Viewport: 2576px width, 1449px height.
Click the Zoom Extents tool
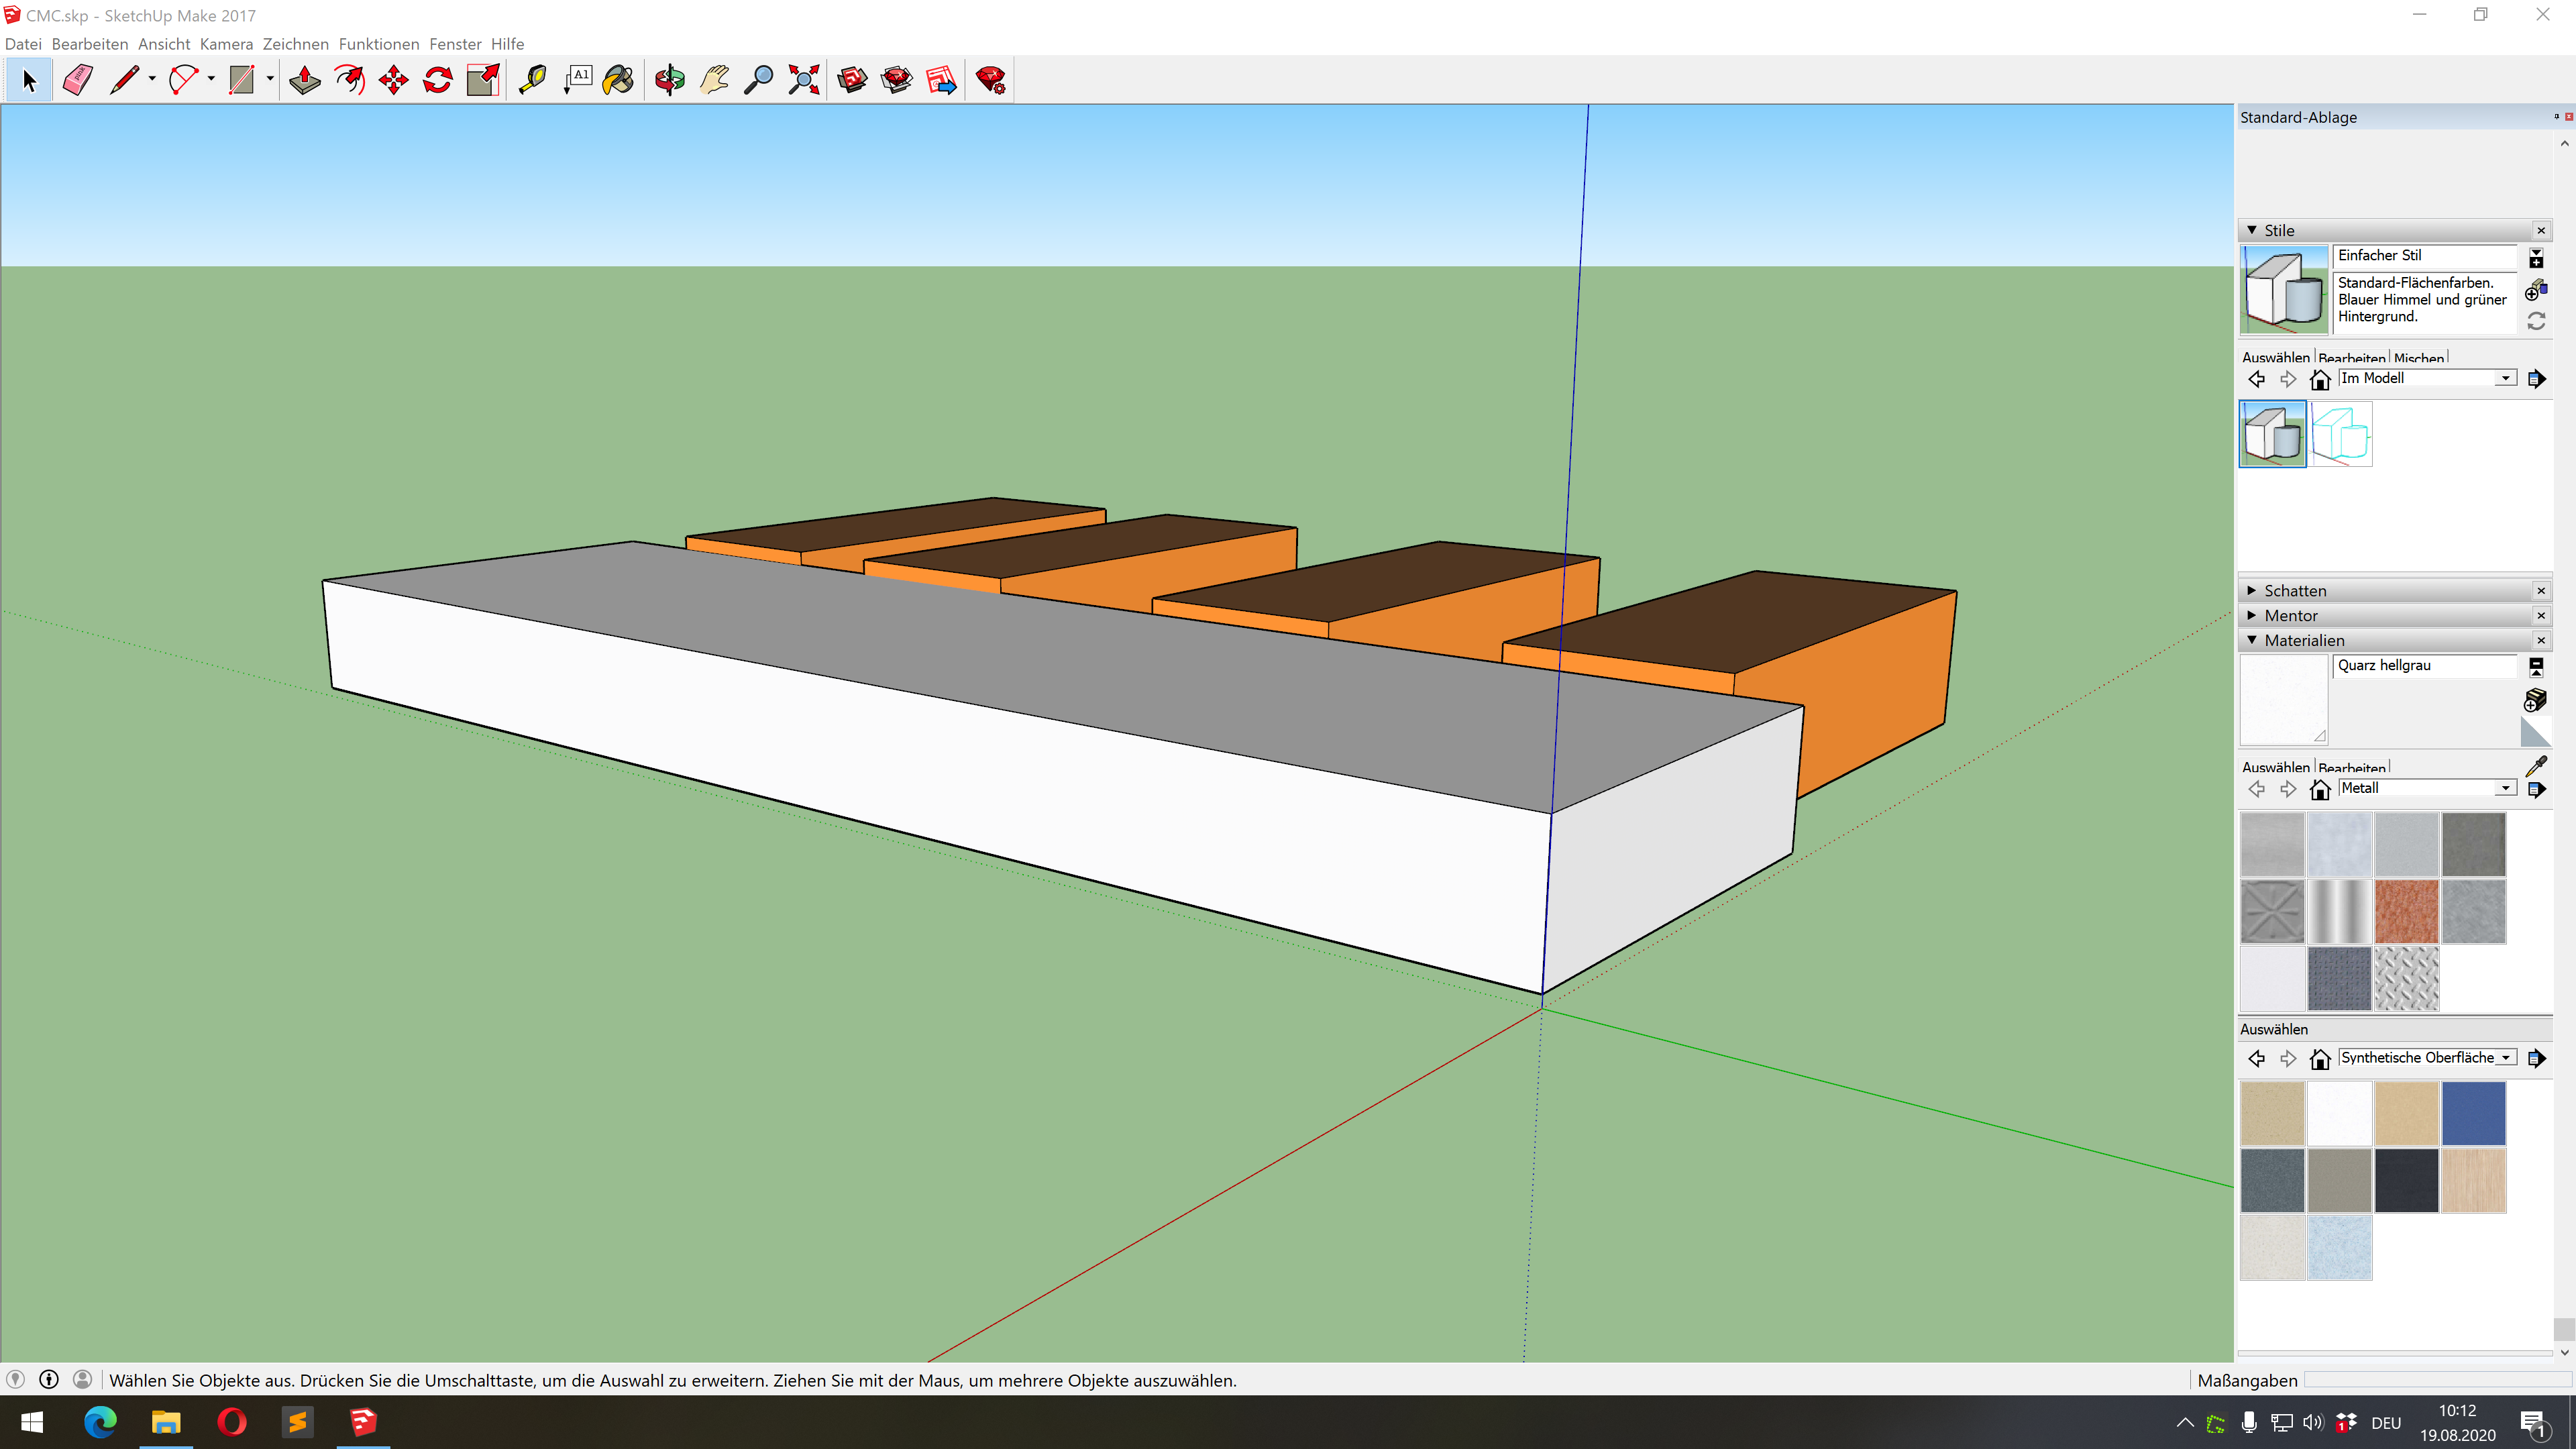click(x=803, y=80)
